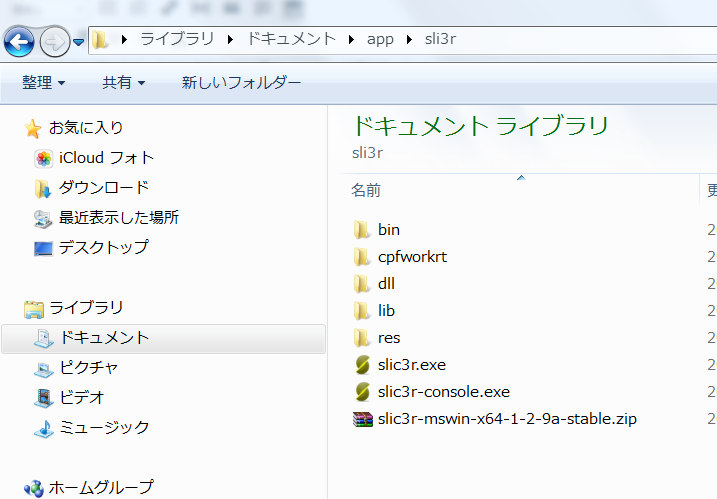
Task: Click the ライブラリ icon in the sidebar
Action: [34, 309]
